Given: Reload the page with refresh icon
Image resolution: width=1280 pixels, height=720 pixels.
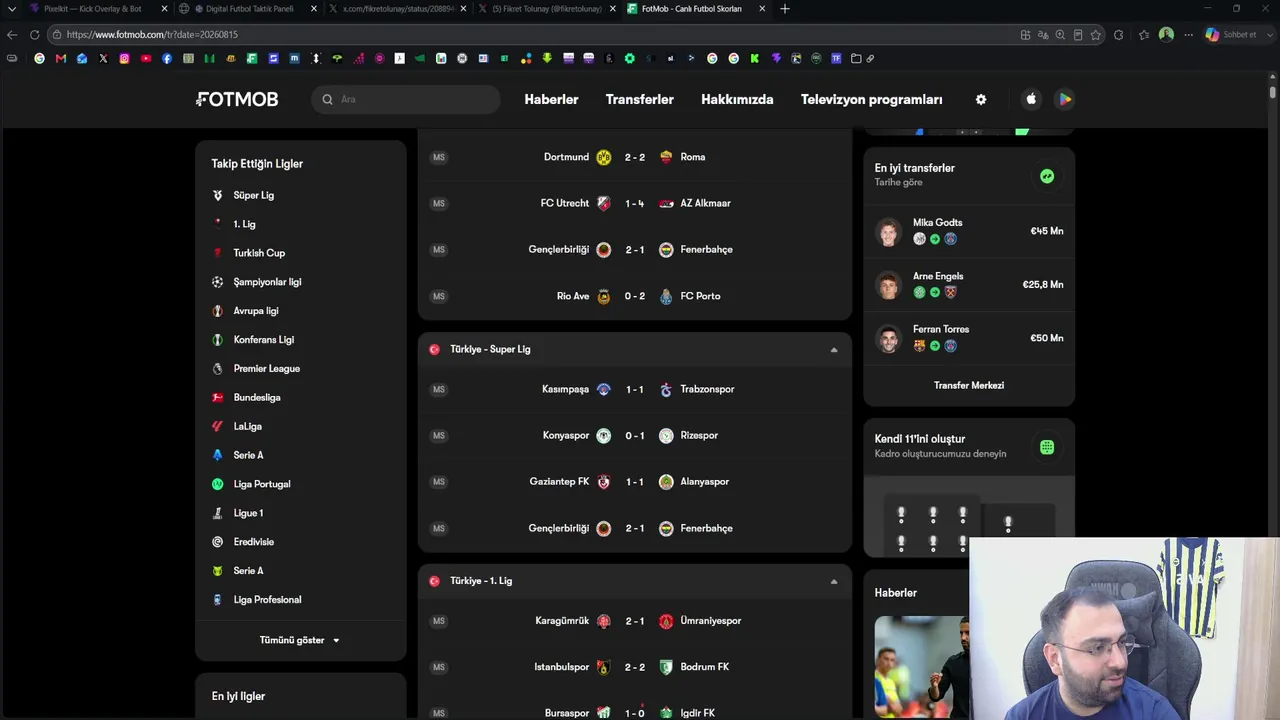Looking at the screenshot, I should click(34, 34).
